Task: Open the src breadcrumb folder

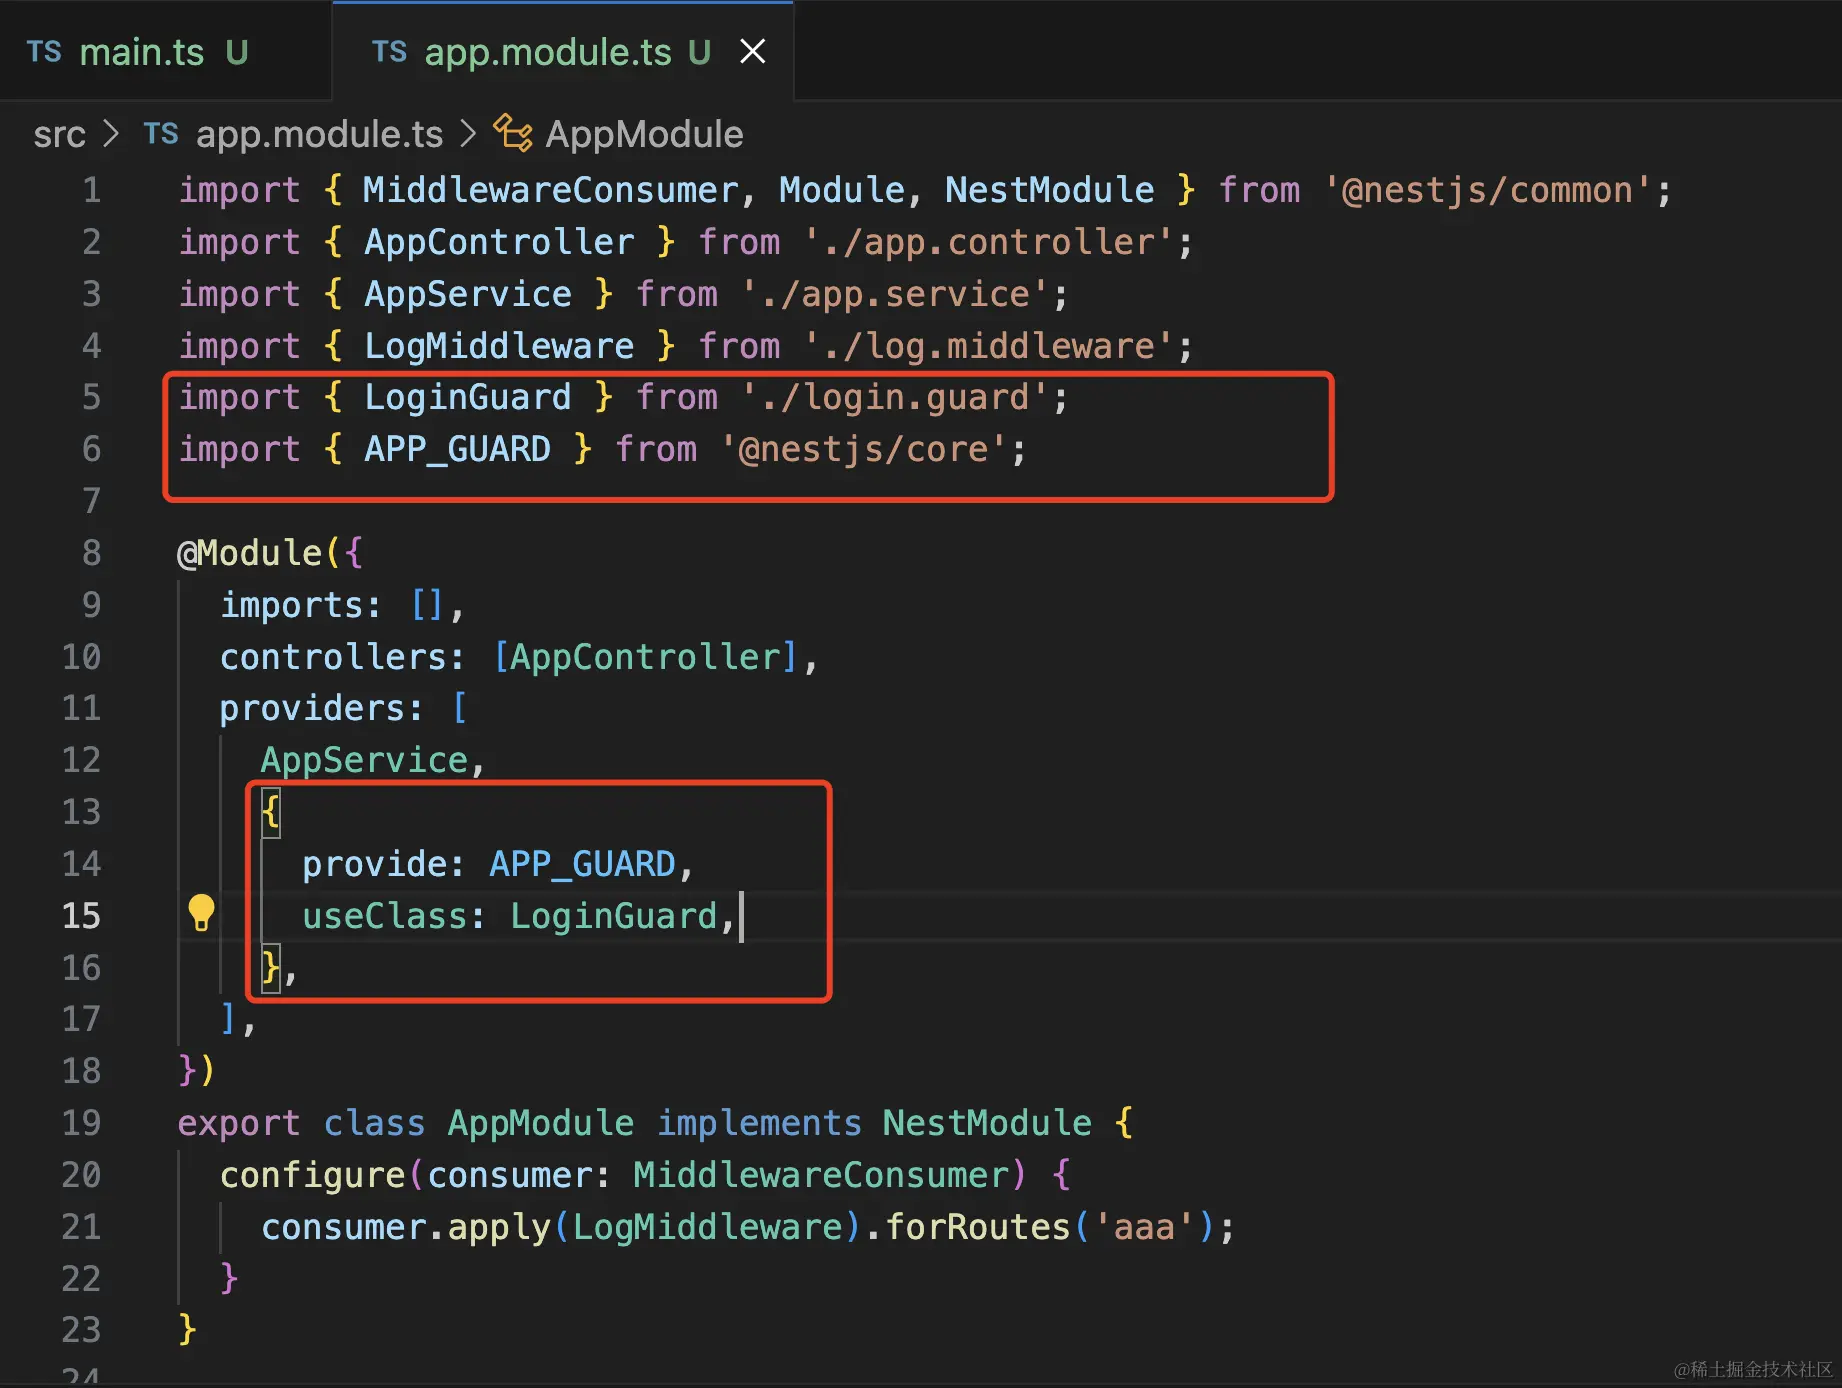Action: pos(59,134)
